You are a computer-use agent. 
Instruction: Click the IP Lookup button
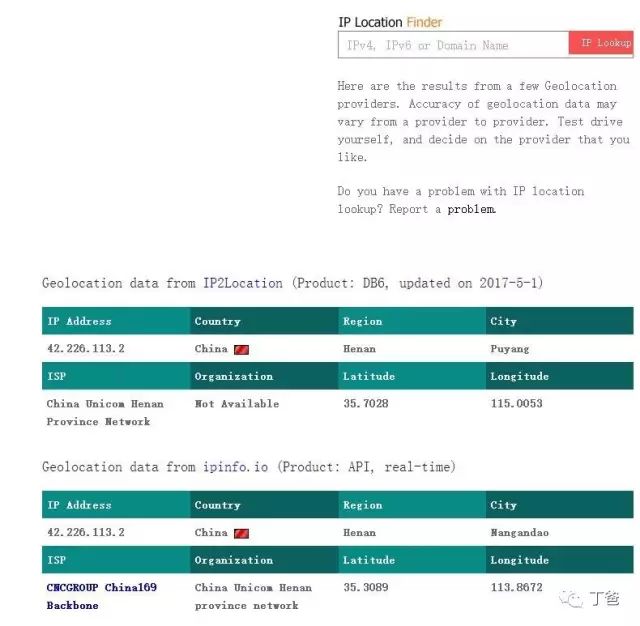[x=602, y=43]
